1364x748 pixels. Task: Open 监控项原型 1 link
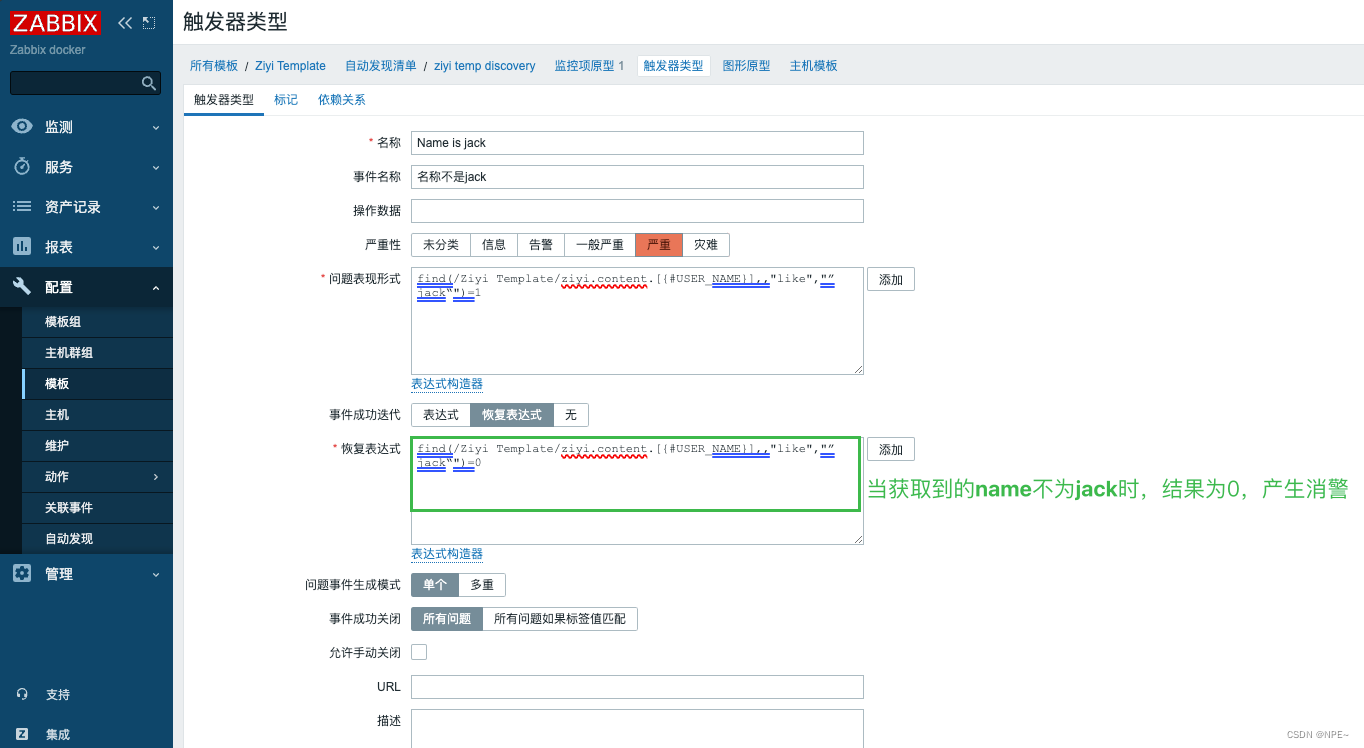click(589, 66)
